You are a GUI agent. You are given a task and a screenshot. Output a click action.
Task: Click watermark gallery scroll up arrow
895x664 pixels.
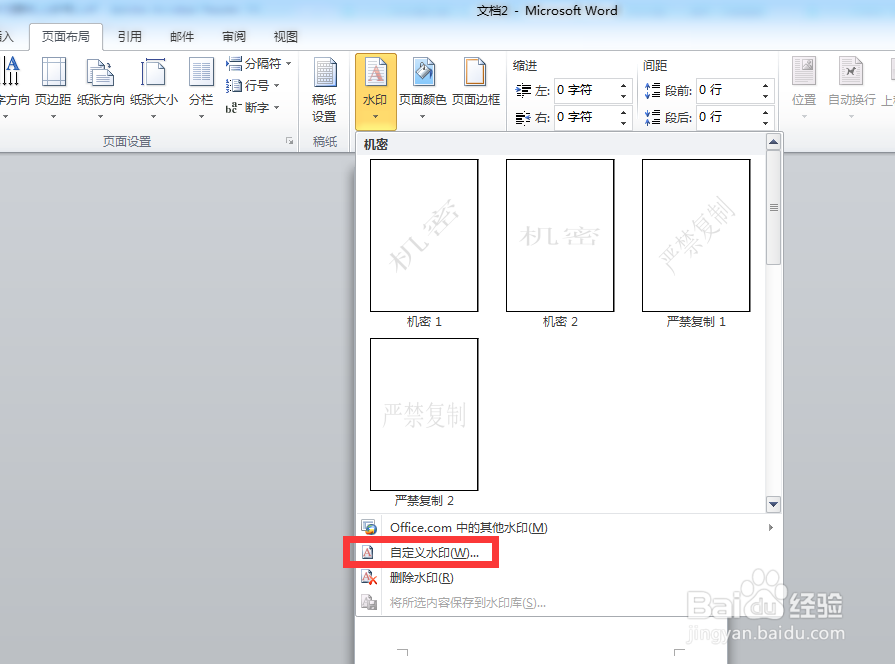773,142
